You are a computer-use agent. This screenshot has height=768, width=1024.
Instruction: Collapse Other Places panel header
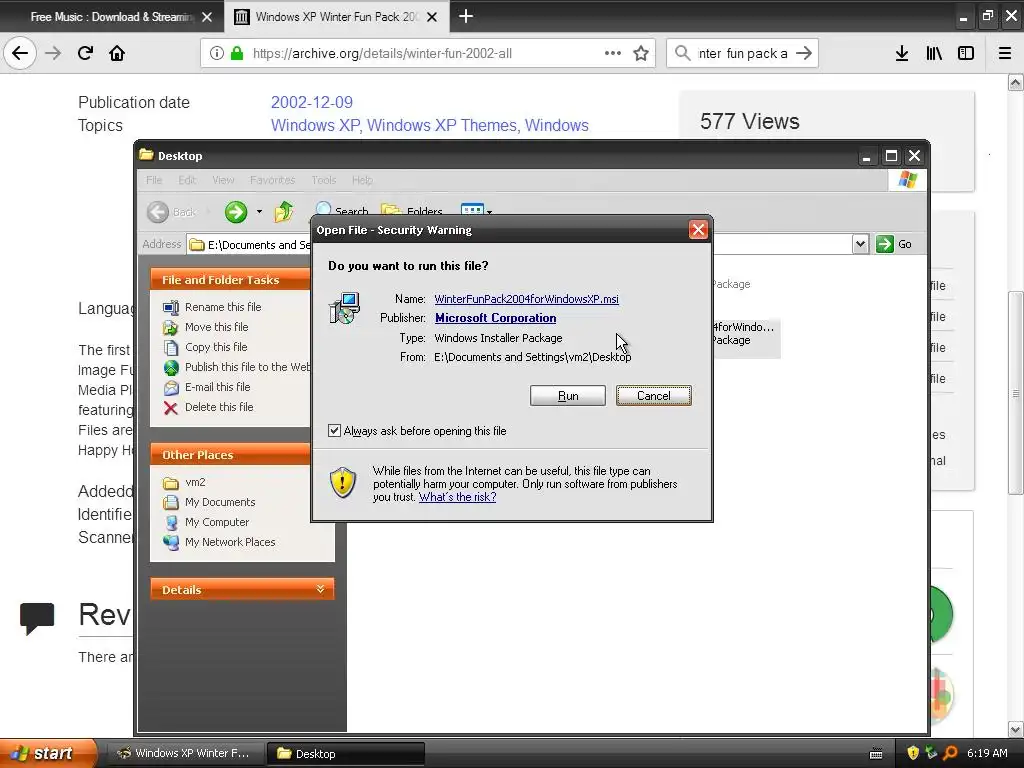tap(231, 455)
